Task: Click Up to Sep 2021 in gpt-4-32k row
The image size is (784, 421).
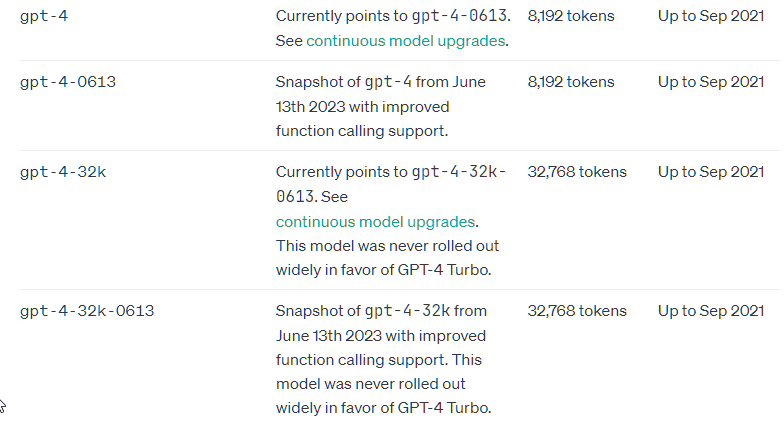Action: [711, 172]
